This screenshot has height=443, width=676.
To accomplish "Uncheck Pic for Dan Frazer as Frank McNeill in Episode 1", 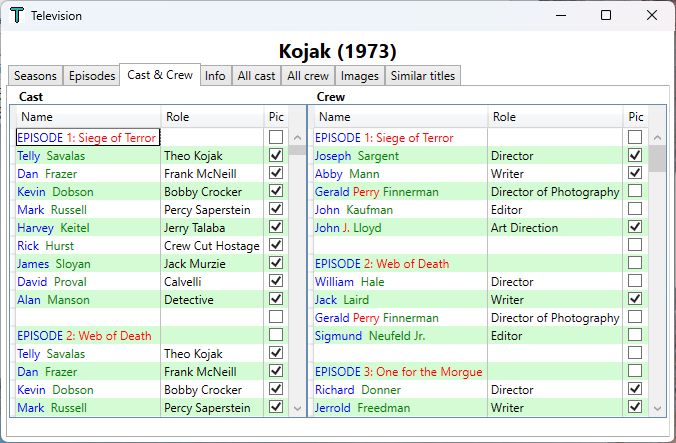I will click(x=276, y=173).
